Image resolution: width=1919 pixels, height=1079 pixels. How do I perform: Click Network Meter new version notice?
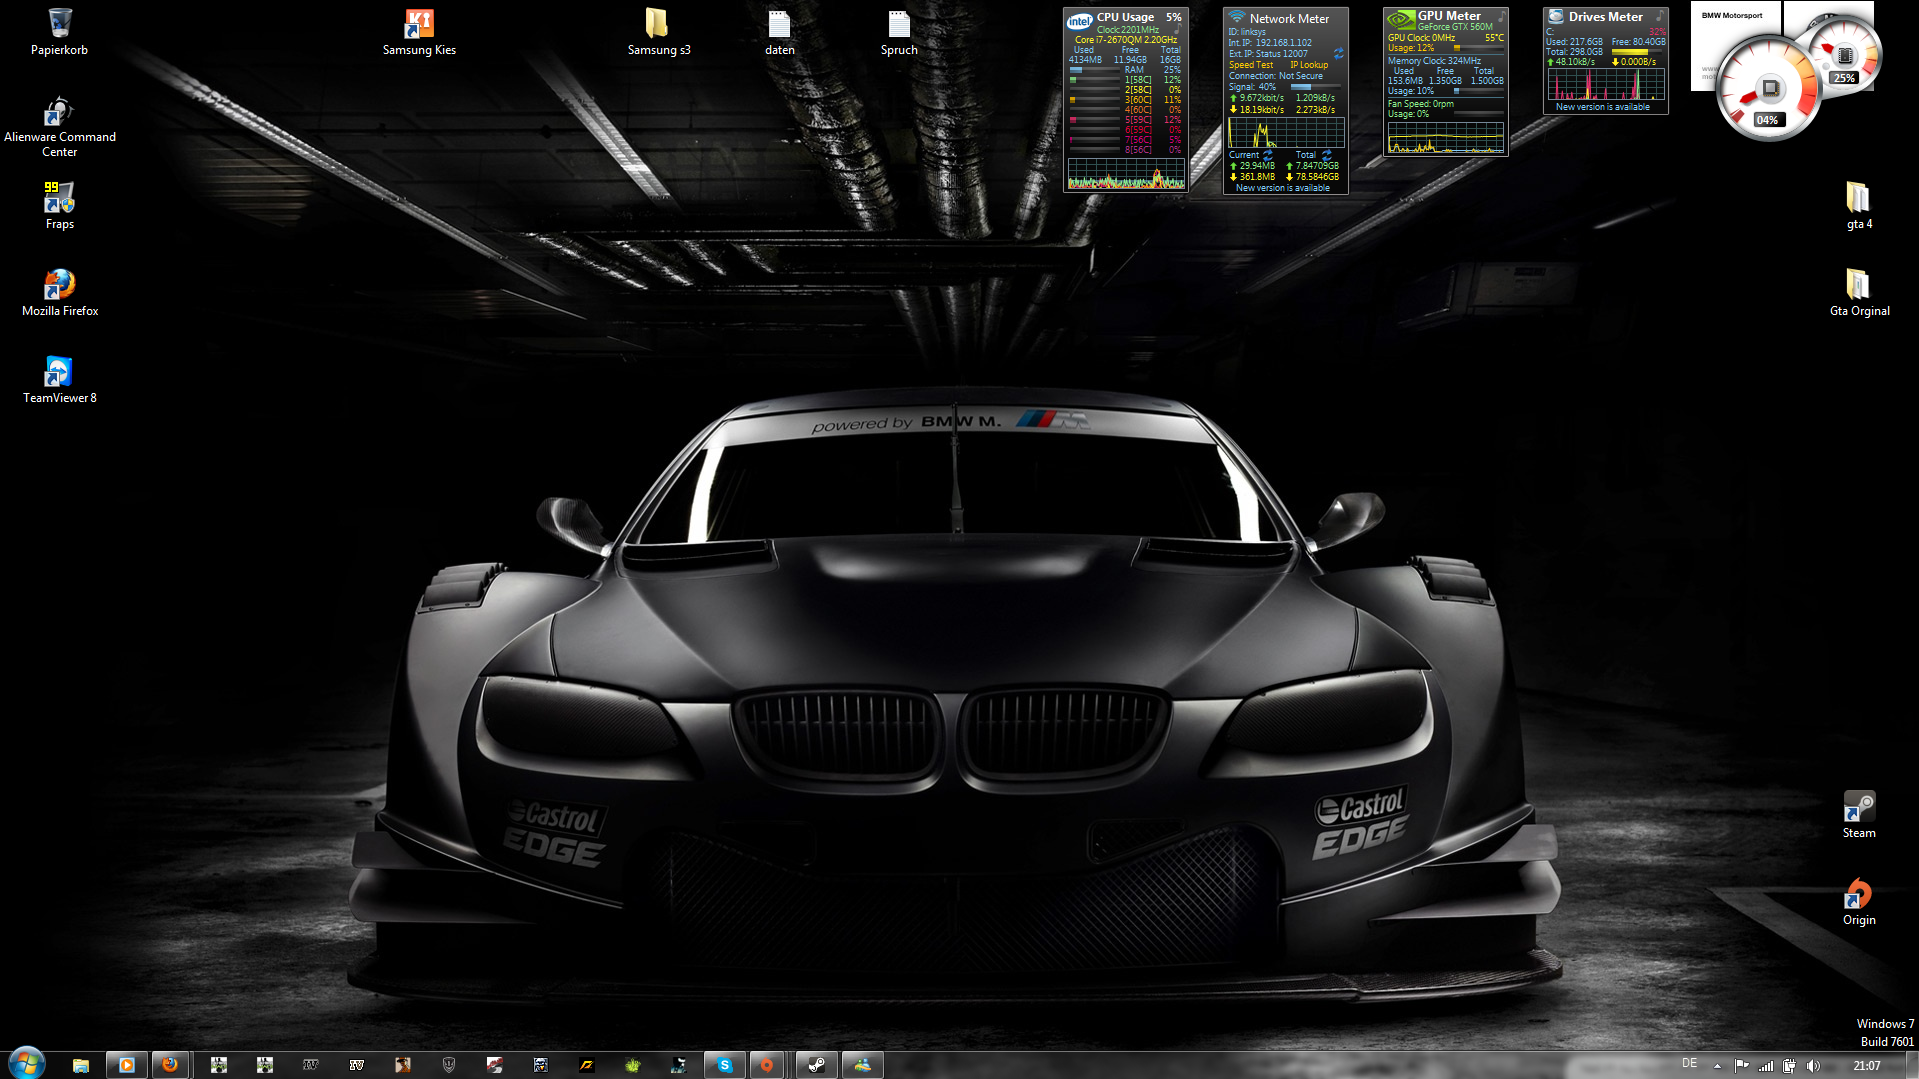tap(1283, 188)
